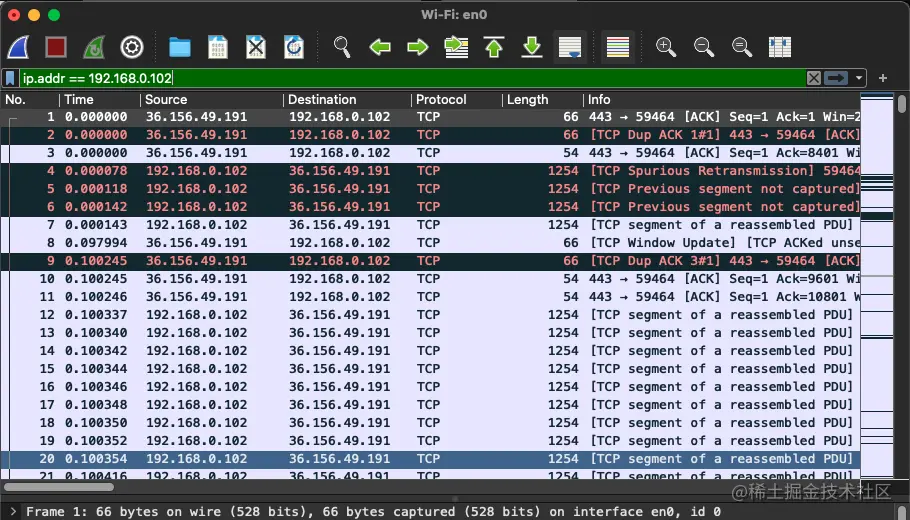Open capture options gear
Viewport: 910px width, 520px height.
coord(132,47)
